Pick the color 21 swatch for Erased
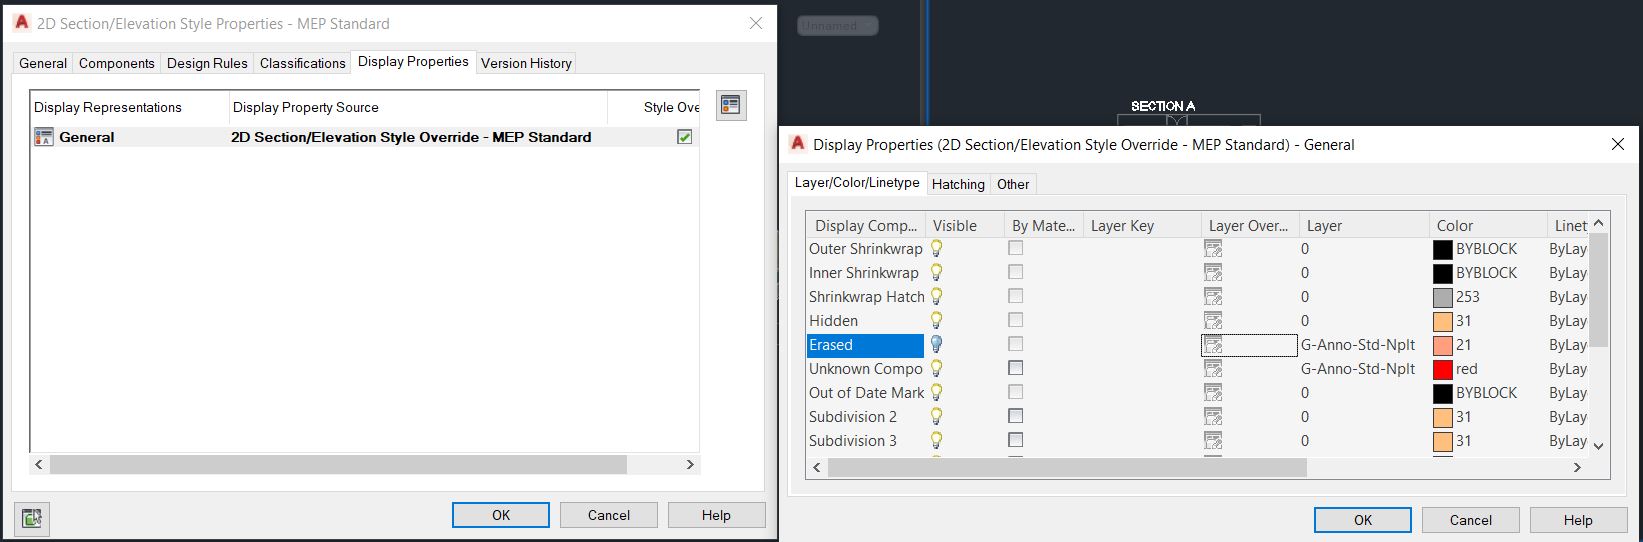The width and height of the screenshot is (1643, 542). click(1443, 345)
